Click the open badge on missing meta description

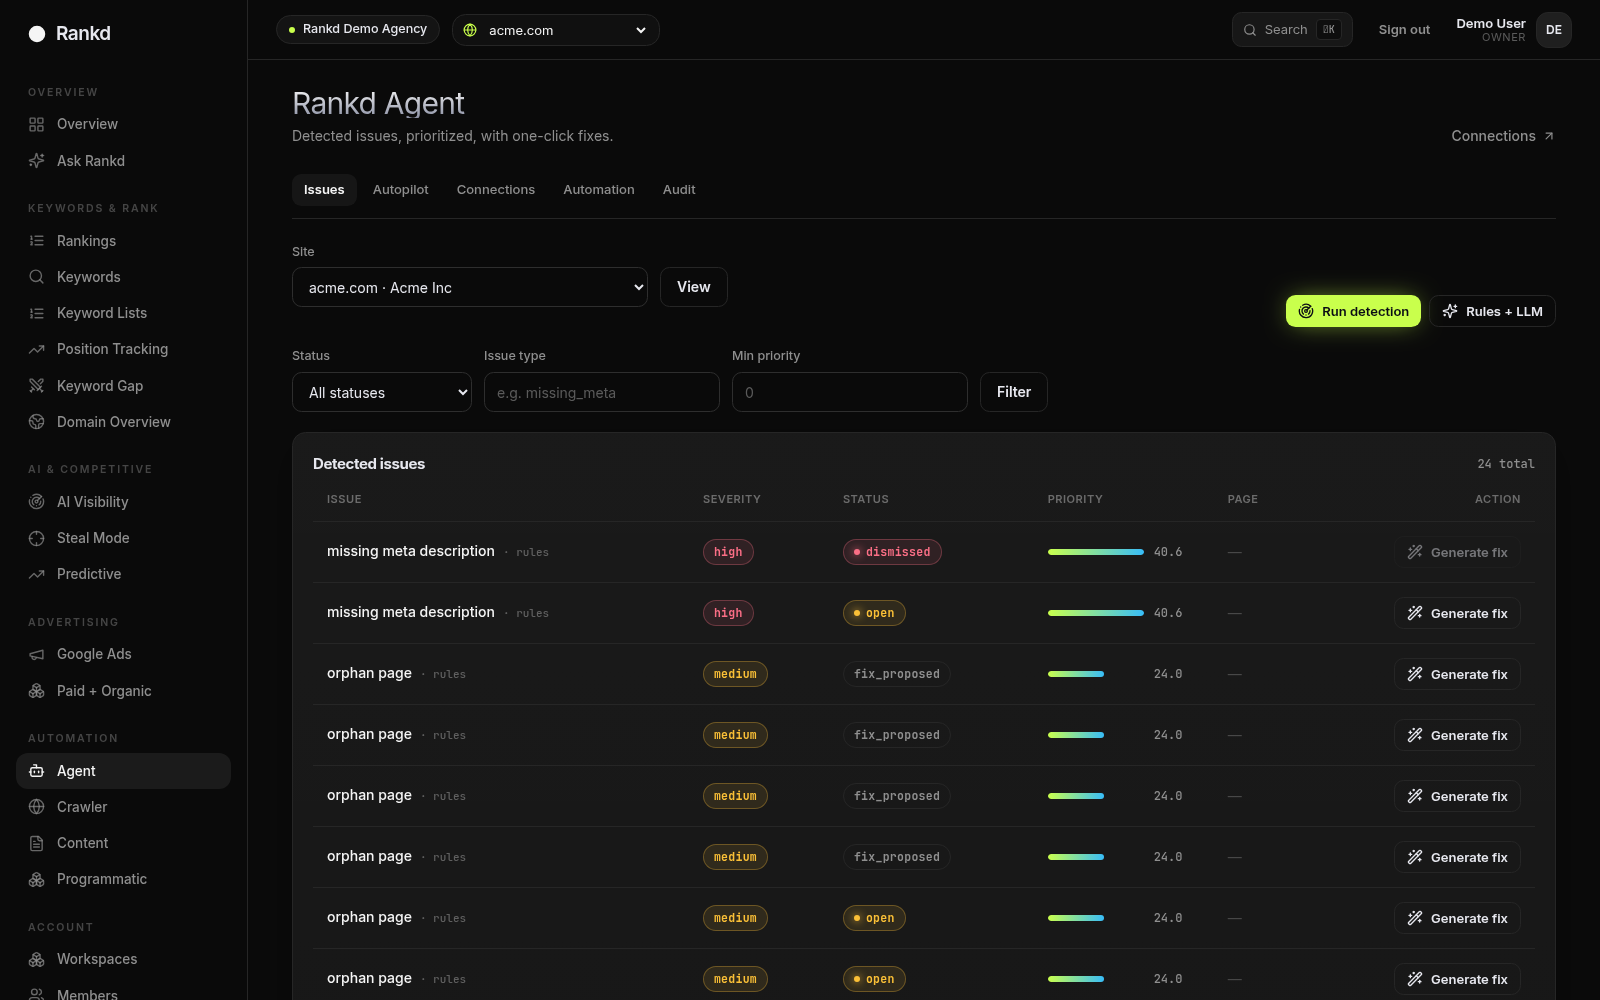coord(874,613)
